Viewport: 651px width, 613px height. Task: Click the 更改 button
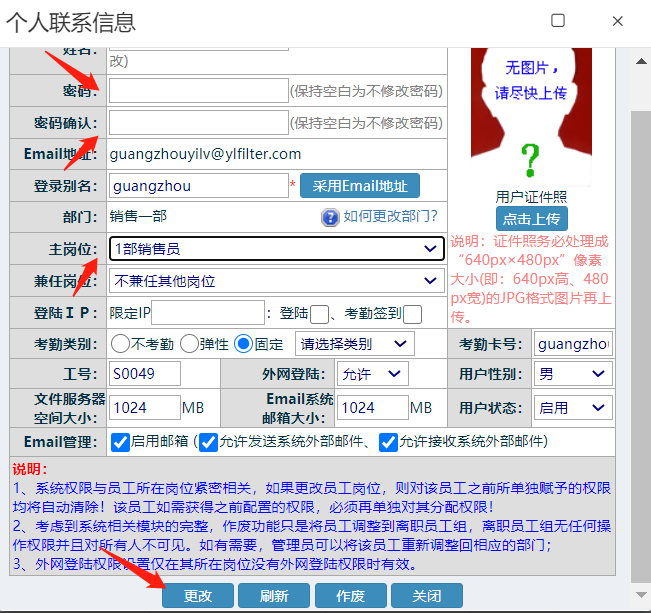[x=197, y=596]
